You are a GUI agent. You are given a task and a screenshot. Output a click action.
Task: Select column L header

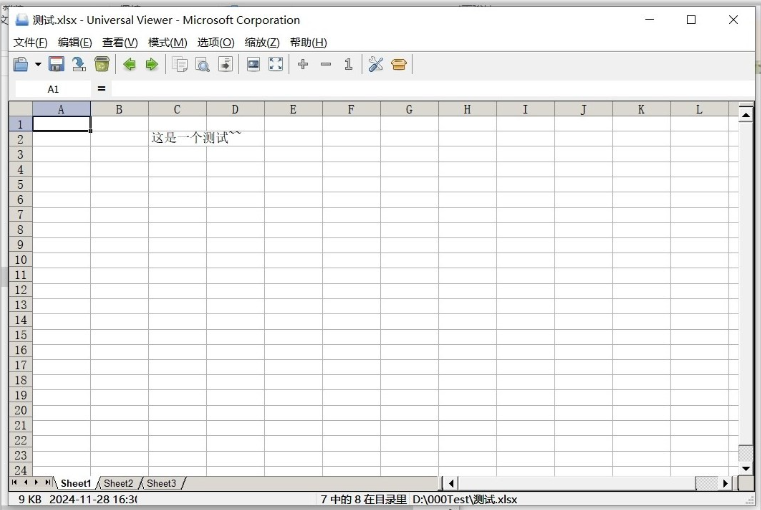click(x=699, y=109)
